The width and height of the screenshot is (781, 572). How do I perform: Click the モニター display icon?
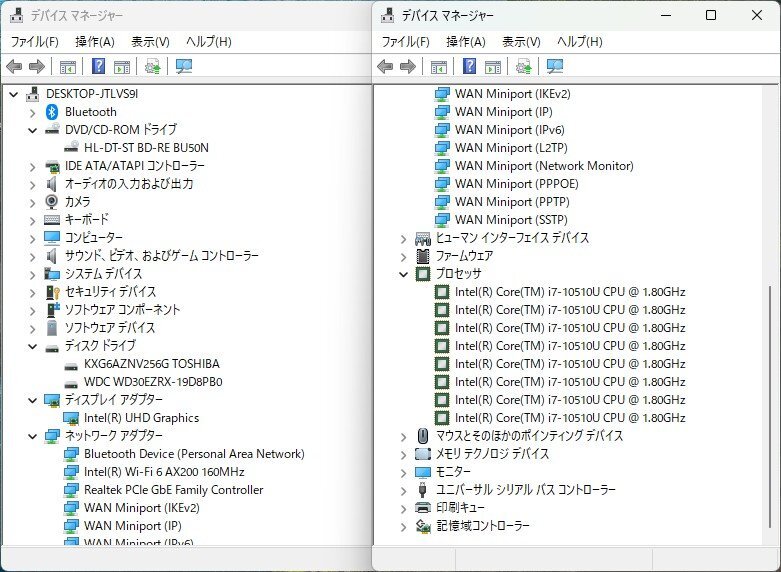423,472
